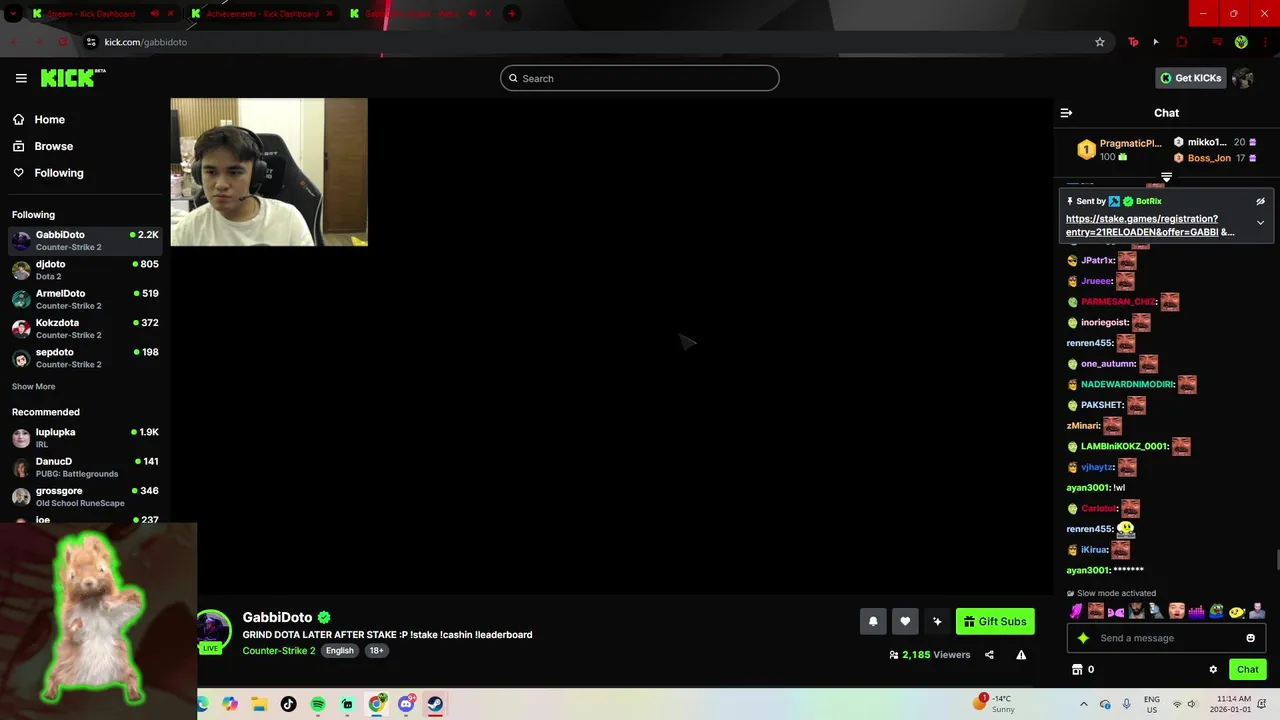The width and height of the screenshot is (1280, 720).
Task: Click JPatr1x username in chat
Action: (1097, 260)
